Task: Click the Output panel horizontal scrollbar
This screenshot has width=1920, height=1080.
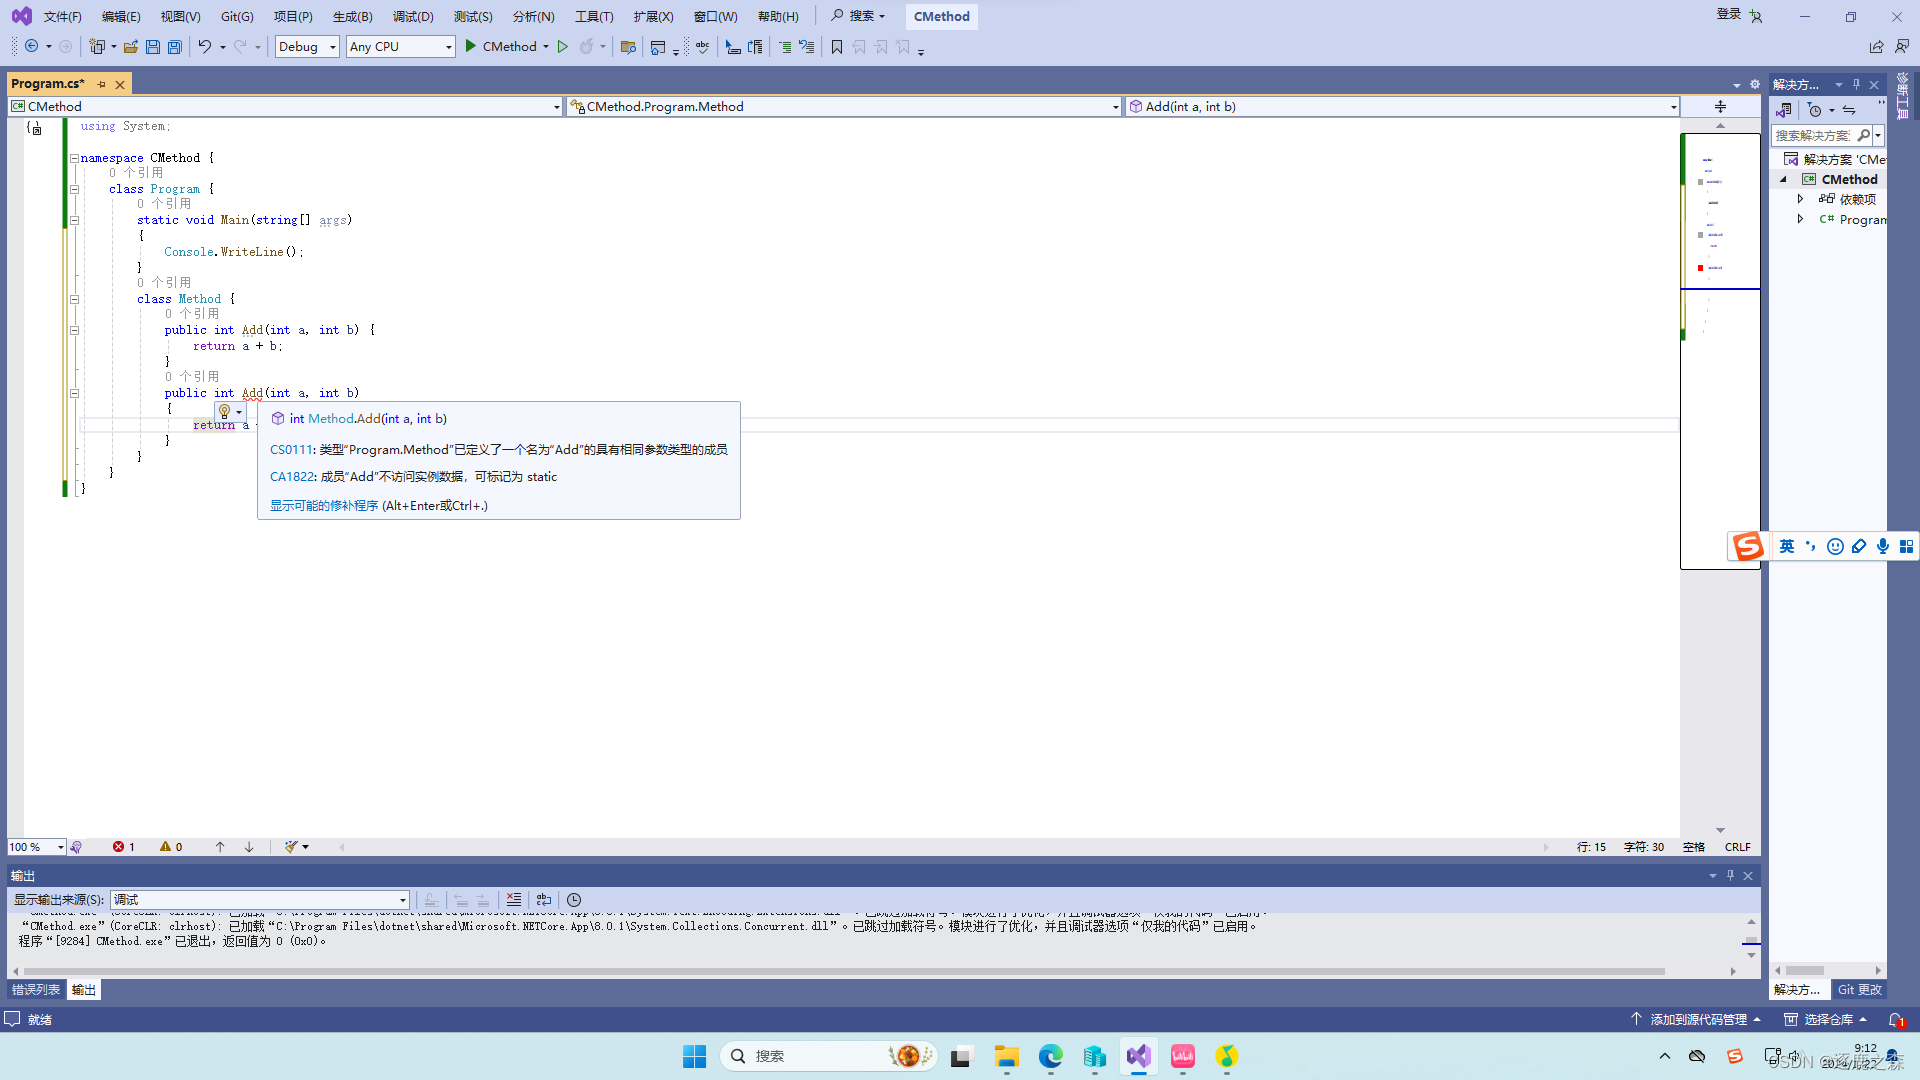Action: [x=844, y=971]
